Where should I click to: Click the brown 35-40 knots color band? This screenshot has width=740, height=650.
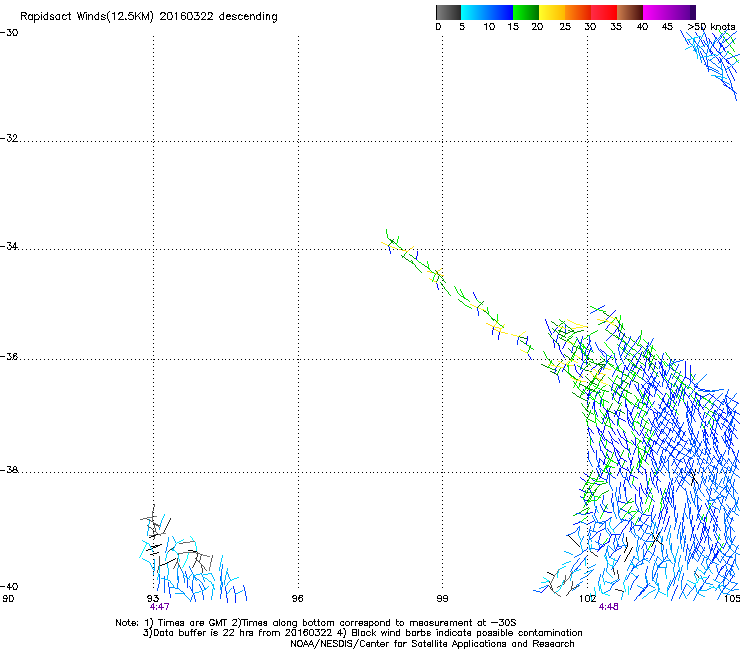click(x=630, y=12)
